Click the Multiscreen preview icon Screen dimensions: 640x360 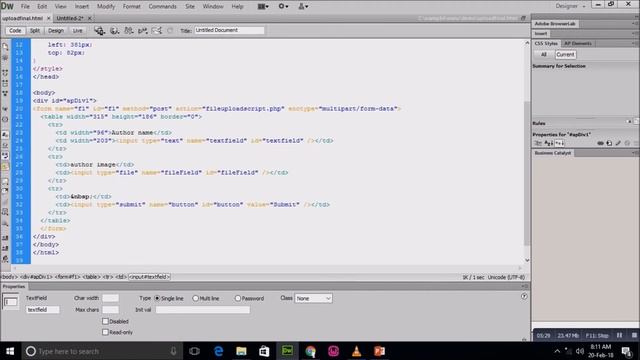coord(100,31)
